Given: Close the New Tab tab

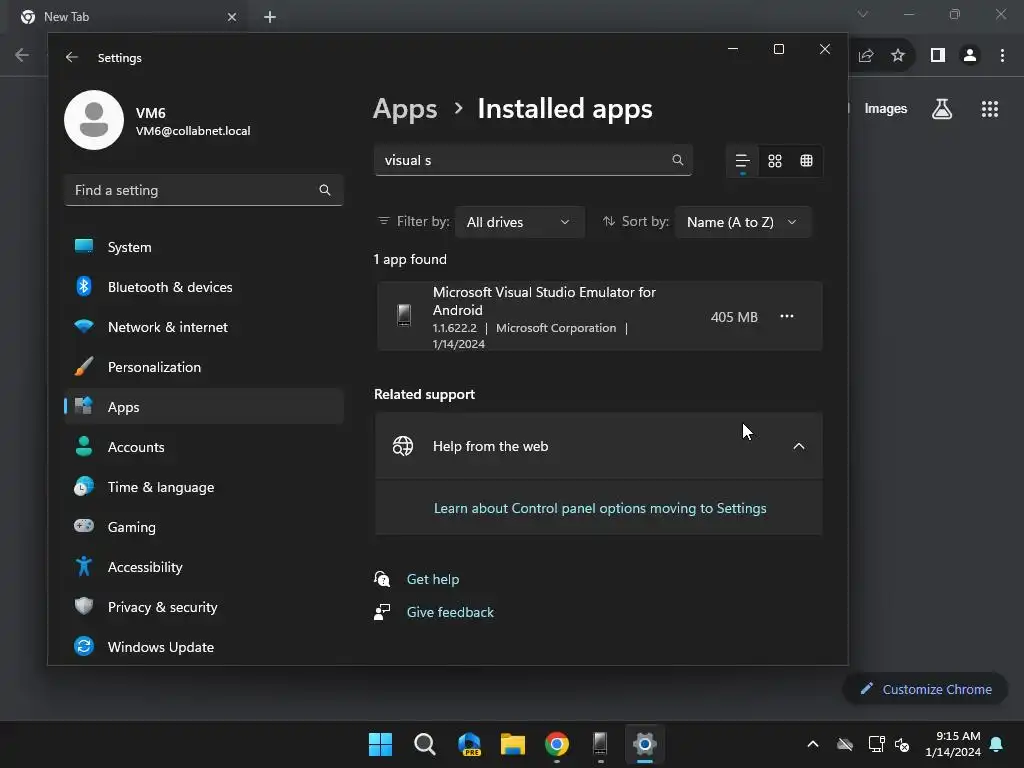Looking at the screenshot, I should [x=232, y=17].
